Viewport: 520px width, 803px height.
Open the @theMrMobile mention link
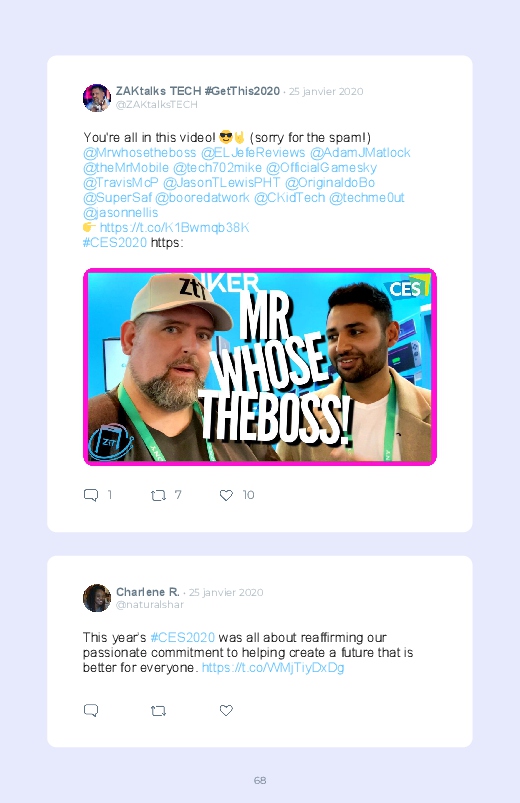[x=126, y=167]
